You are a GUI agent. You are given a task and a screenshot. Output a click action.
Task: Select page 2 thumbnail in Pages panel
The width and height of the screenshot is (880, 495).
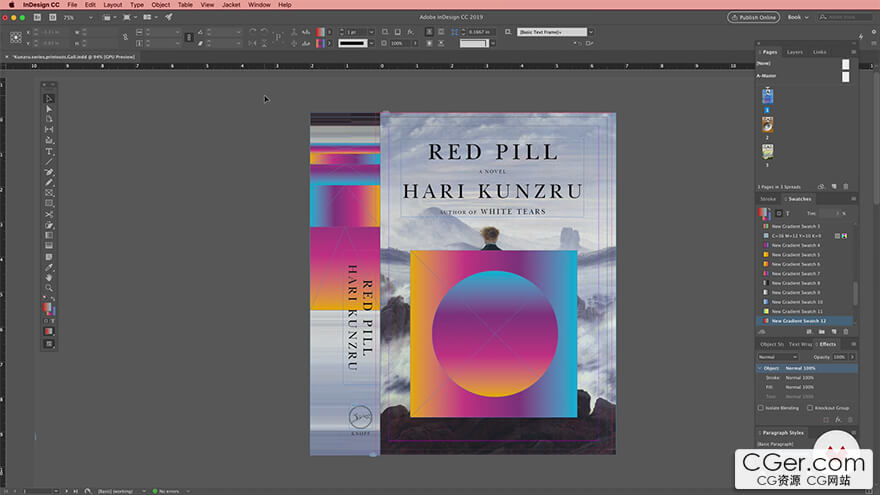[x=767, y=124]
